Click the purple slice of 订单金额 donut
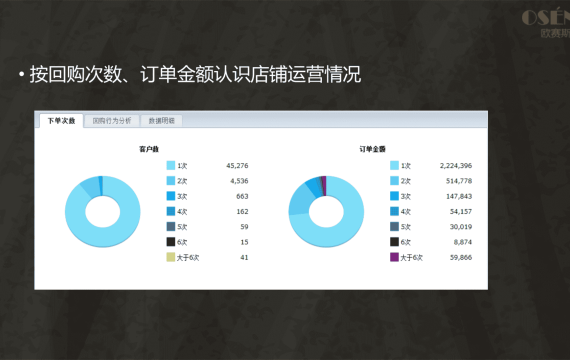The width and height of the screenshot is (570, 360). pos(324,185)
